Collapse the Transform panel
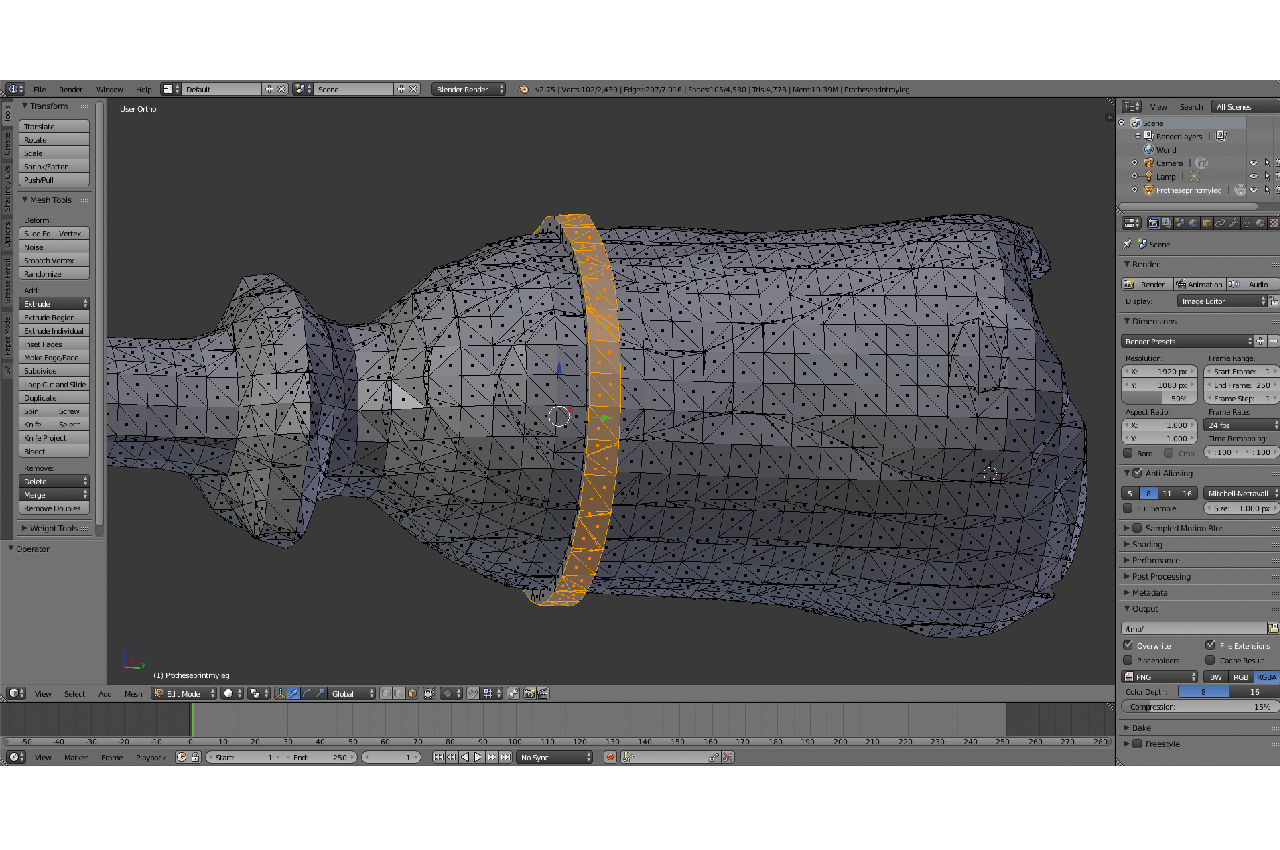 pos(48,106)
